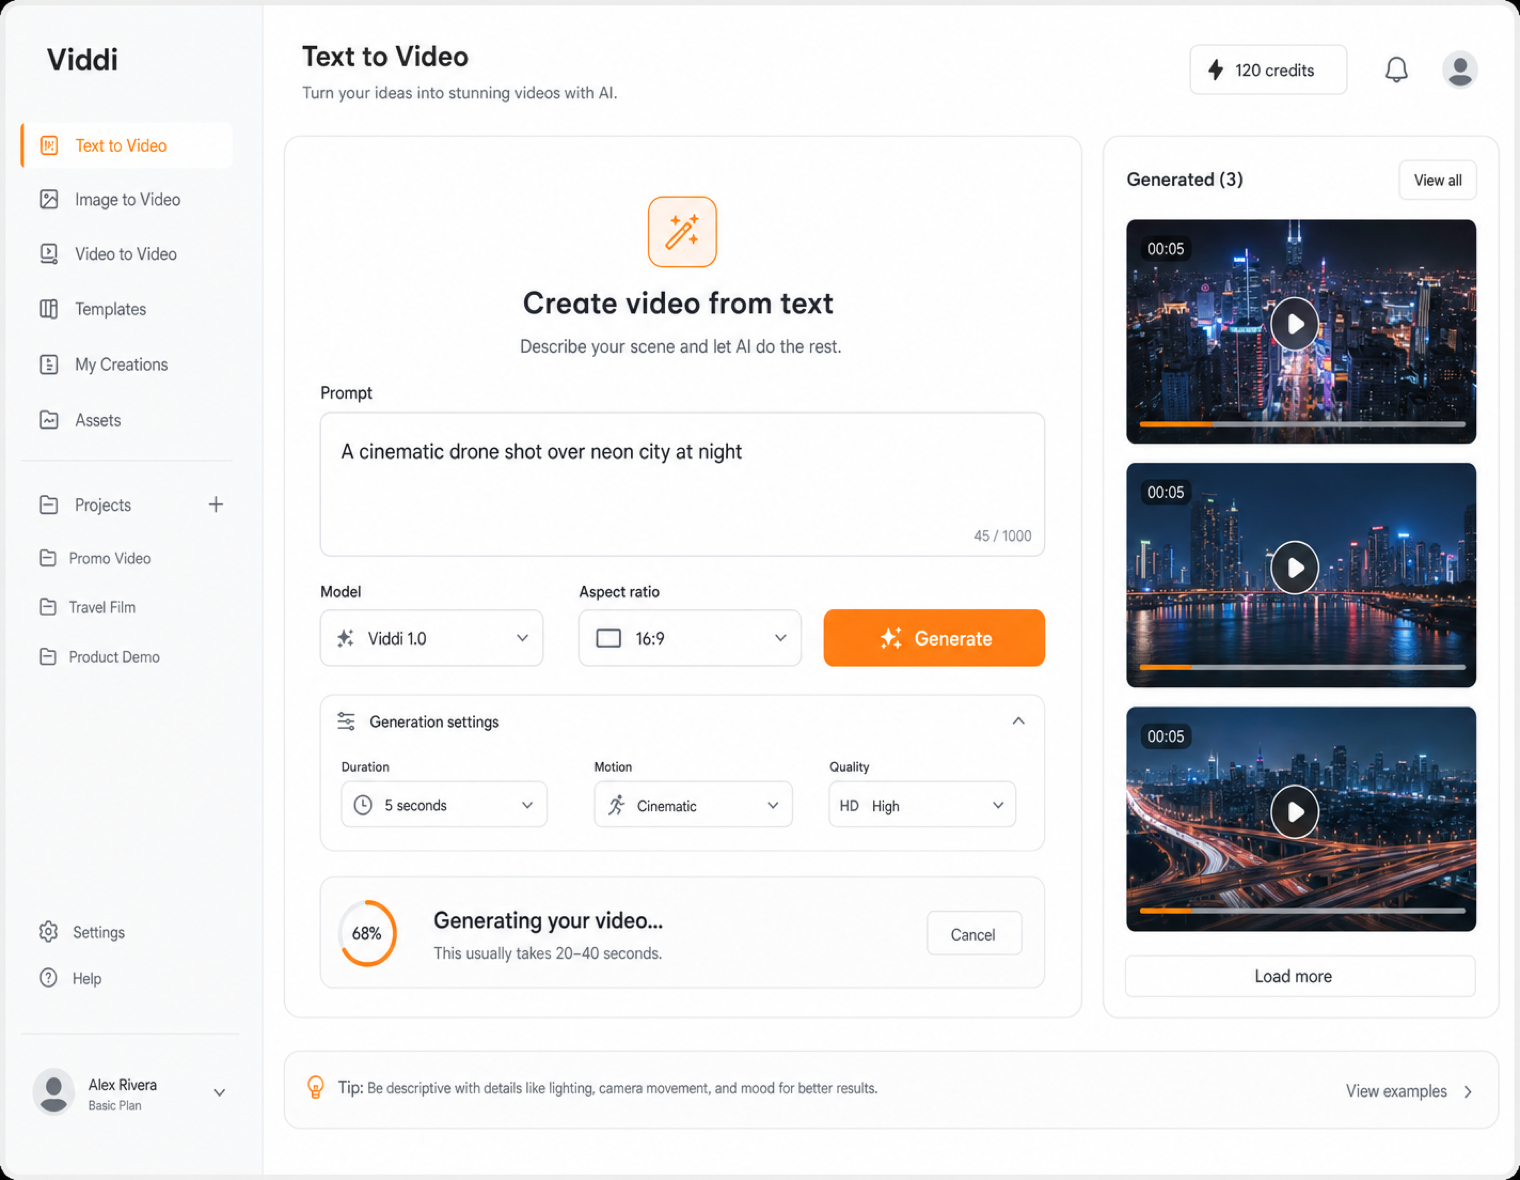1520x1180 pixels.
Task: Open the Quality HD High dropdown
Action: coord(922,805)
